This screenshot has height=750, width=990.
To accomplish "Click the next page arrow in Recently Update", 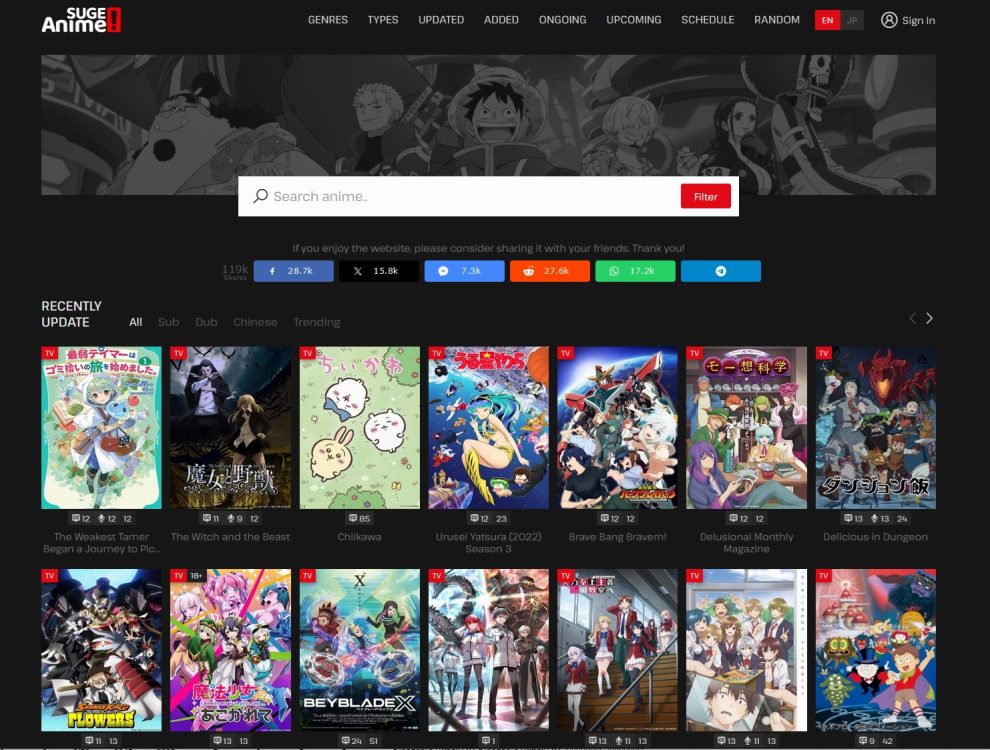I will pyautogui.click(x=929, y=318).
